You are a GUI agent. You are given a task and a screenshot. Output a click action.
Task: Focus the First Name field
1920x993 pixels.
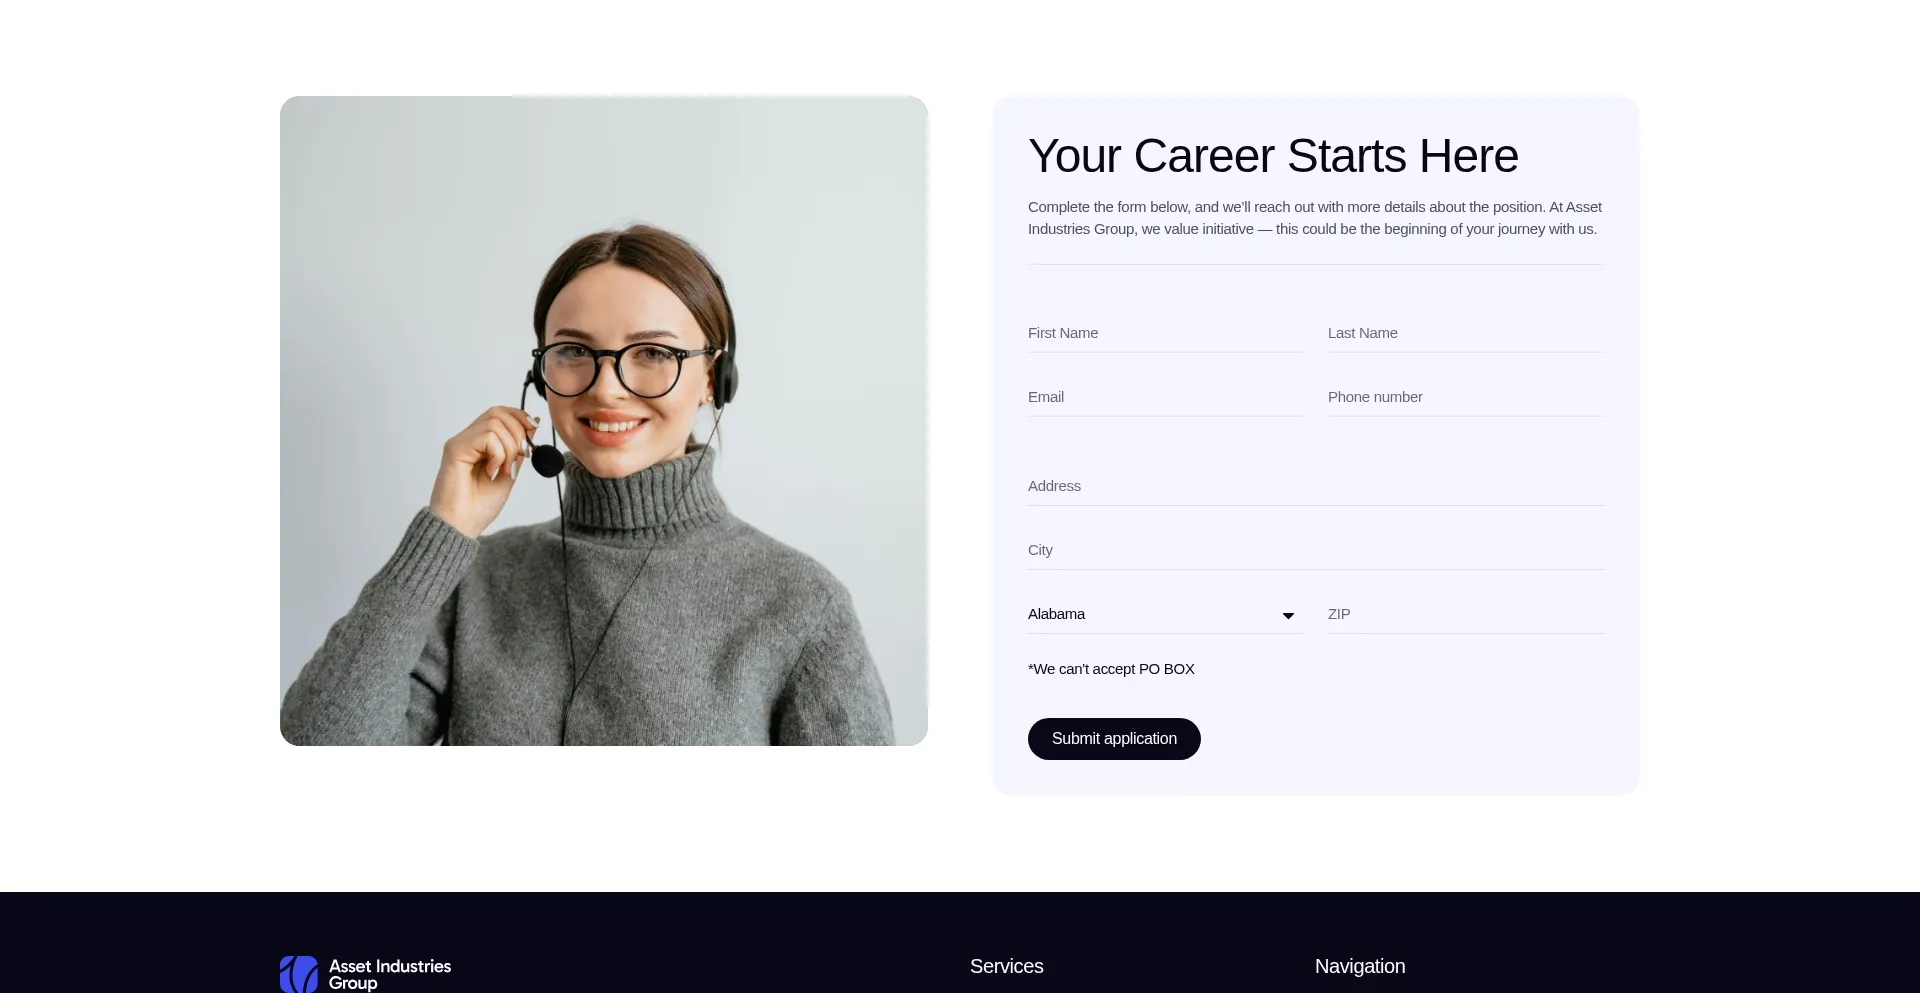[1165, 333]
